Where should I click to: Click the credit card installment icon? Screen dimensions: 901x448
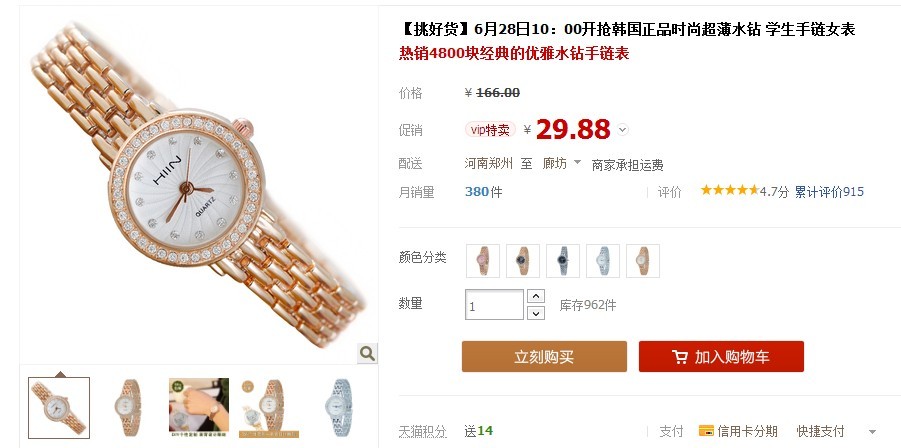pos(706,431)
